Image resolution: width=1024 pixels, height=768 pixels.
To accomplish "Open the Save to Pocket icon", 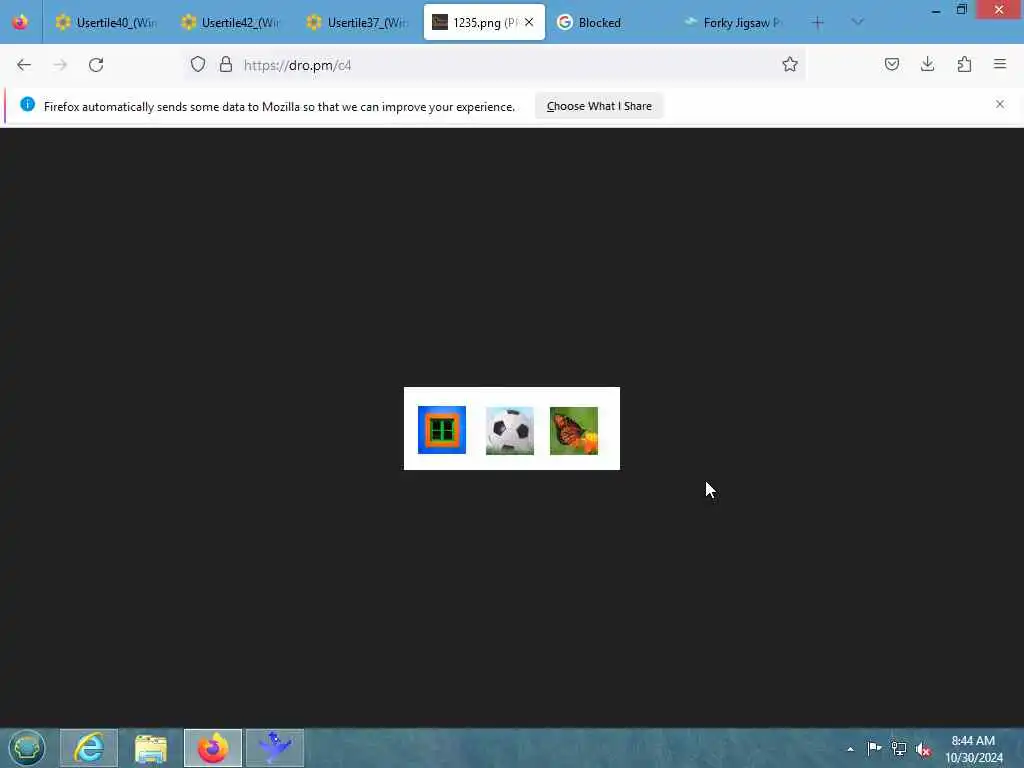I will [x=892, y=64].
